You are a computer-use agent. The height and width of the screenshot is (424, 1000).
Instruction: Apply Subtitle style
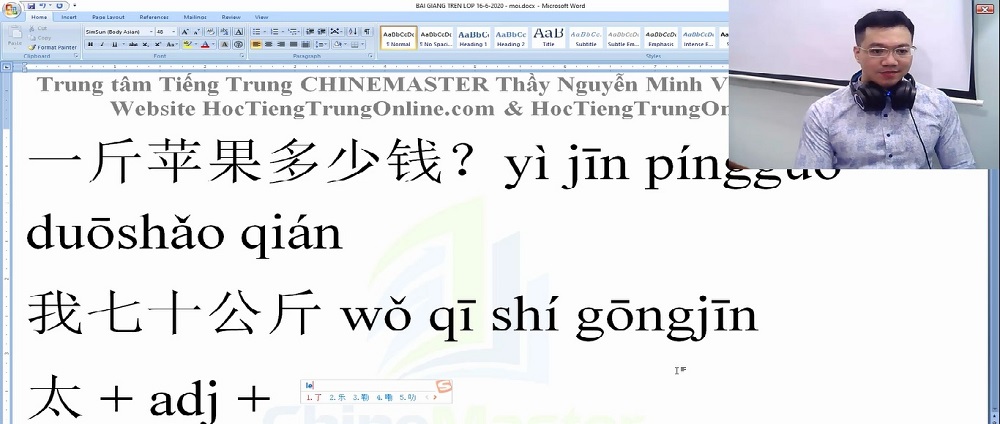(585, 37)
